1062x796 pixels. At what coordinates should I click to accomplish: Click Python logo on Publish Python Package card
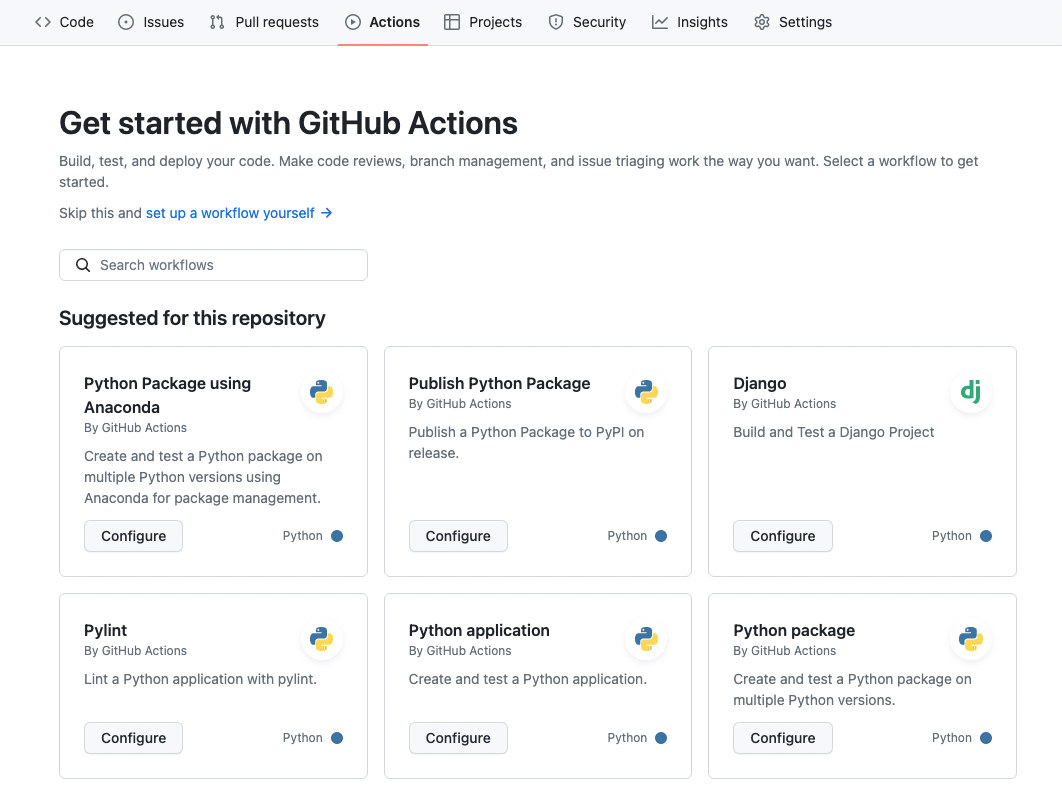(646, 392)
